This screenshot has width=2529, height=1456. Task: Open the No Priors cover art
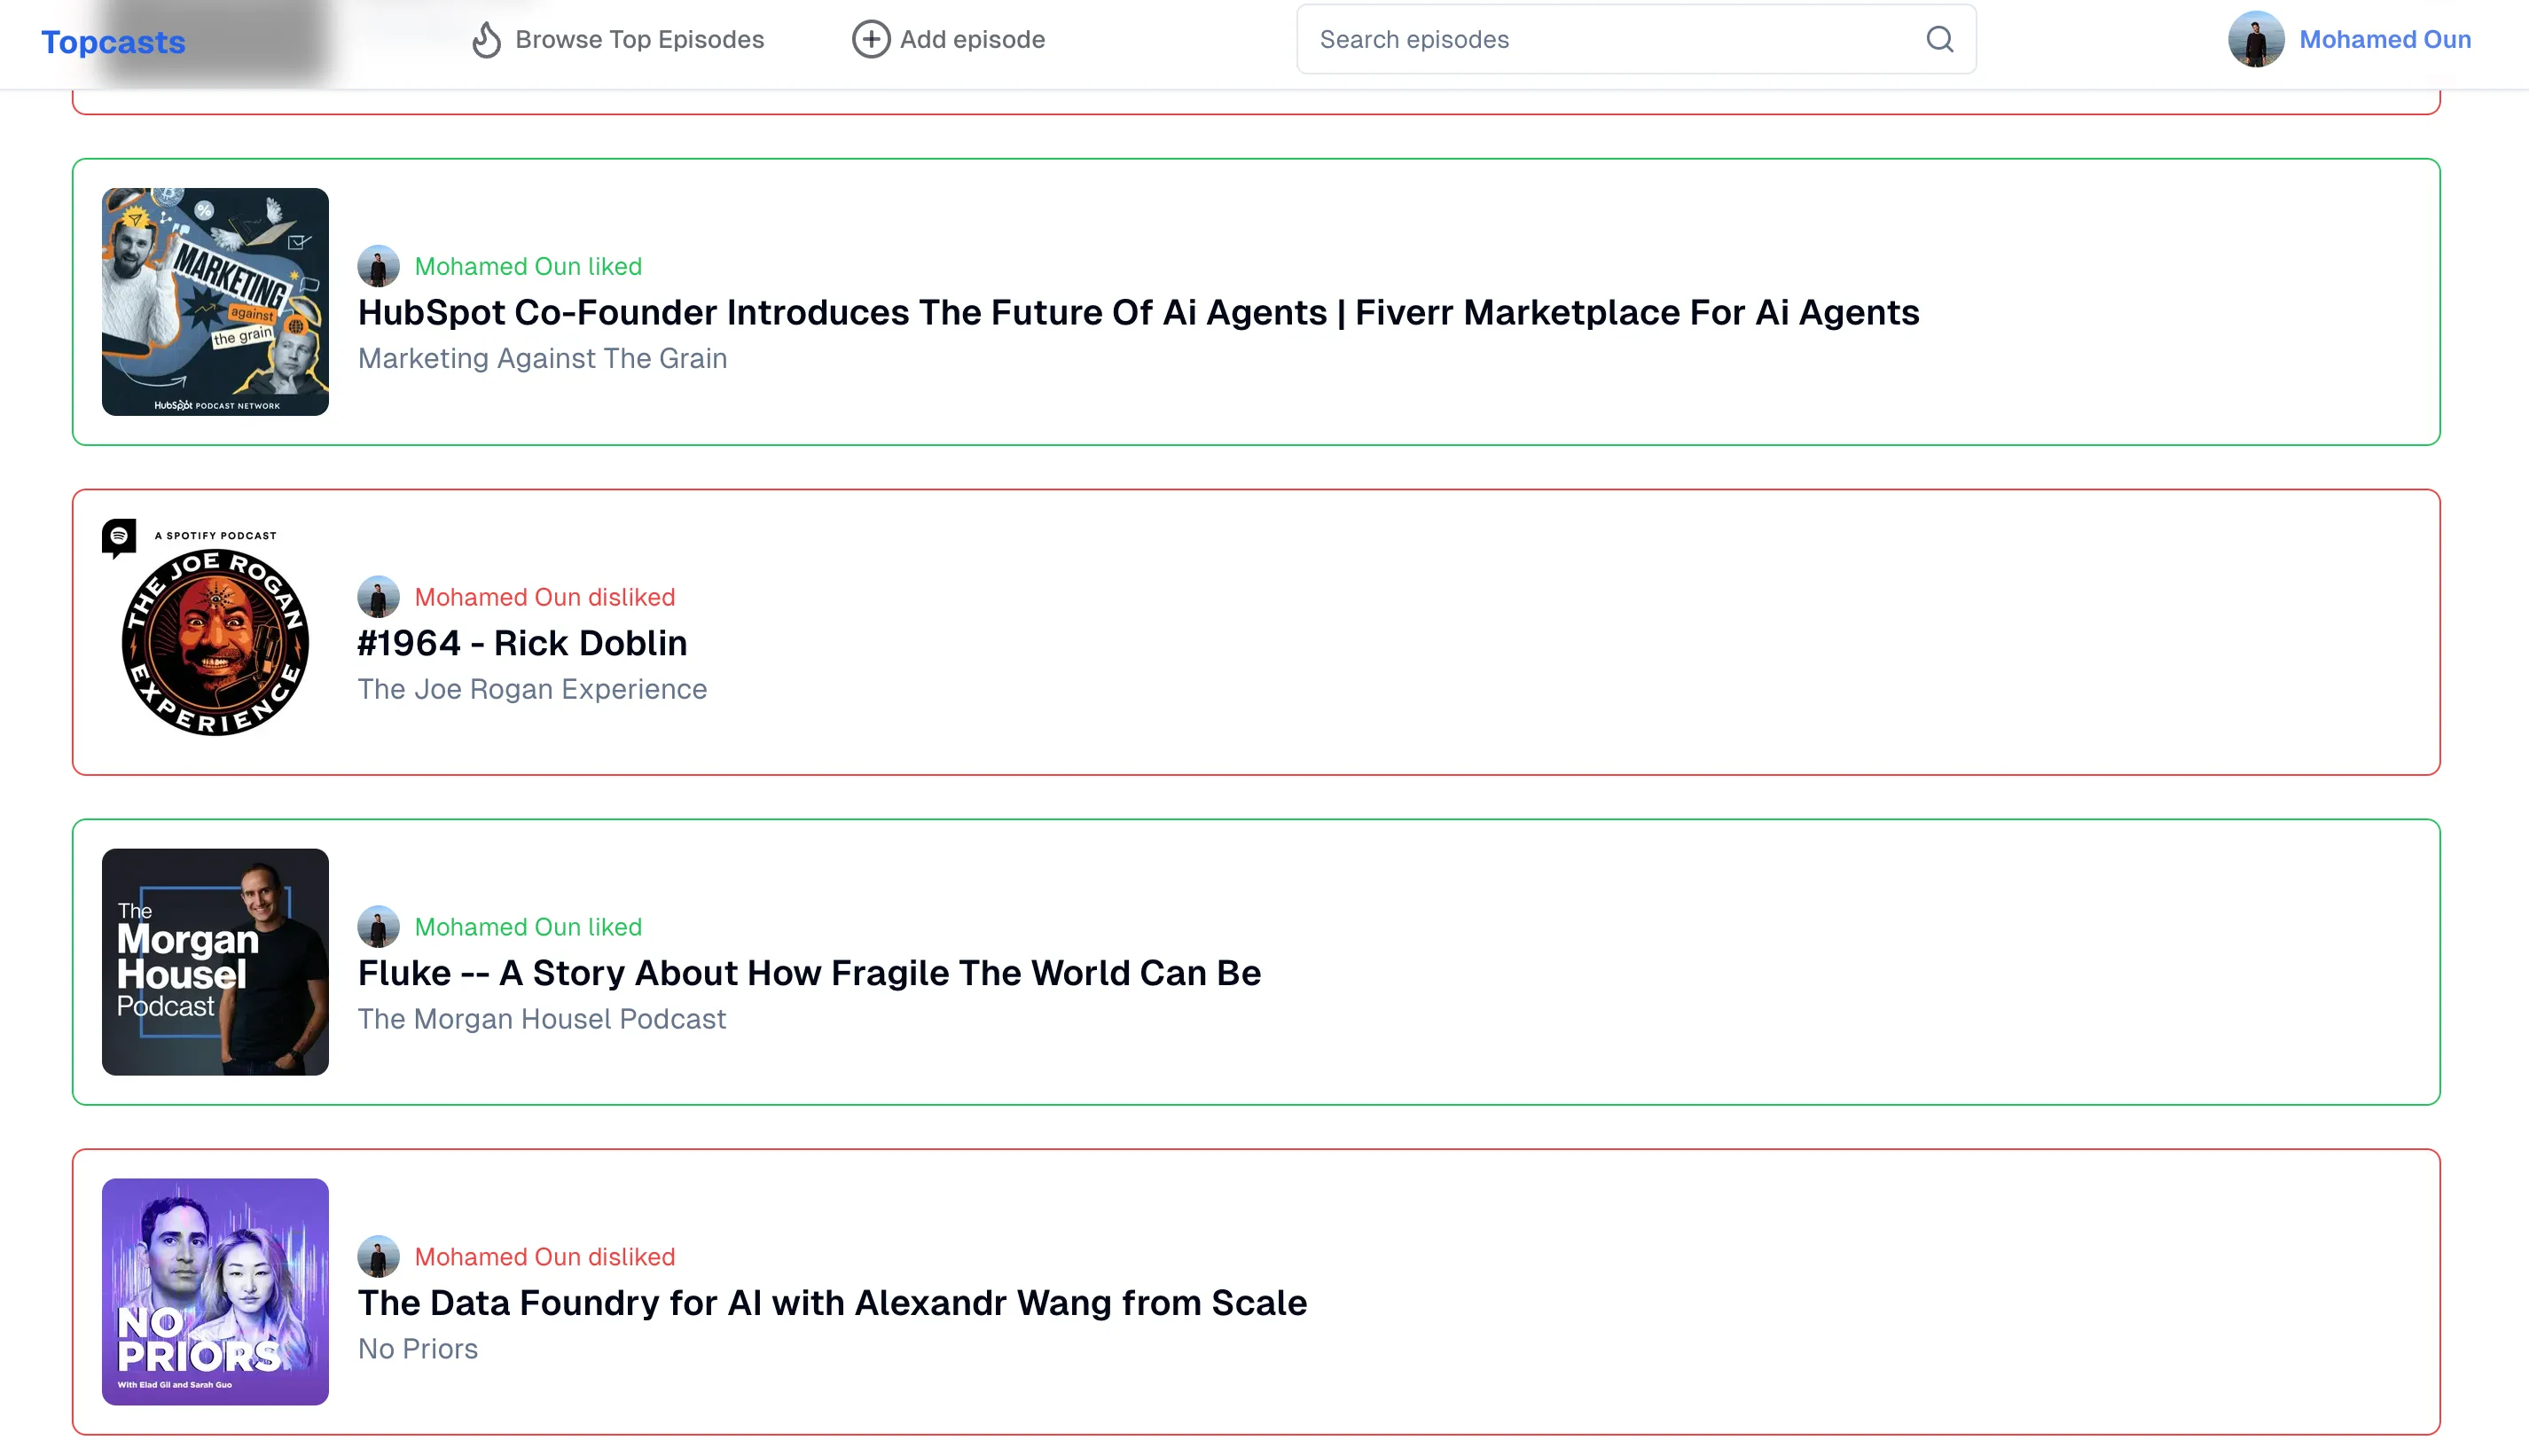point(215,1292)
